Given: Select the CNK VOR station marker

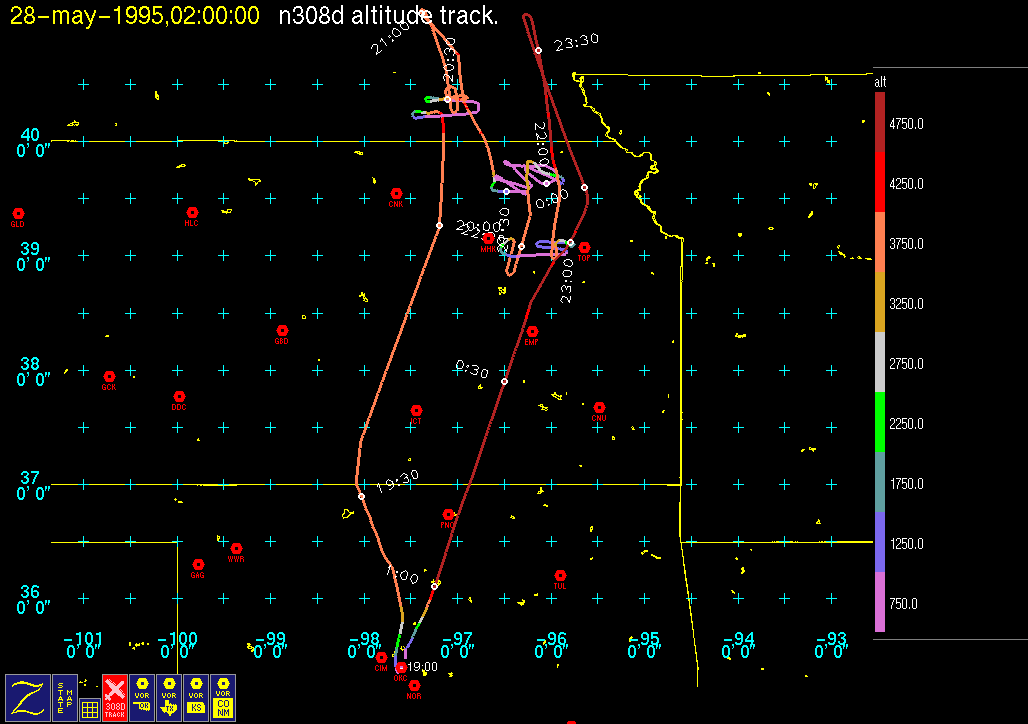Looking at the screenshot, I should [396, 193].
